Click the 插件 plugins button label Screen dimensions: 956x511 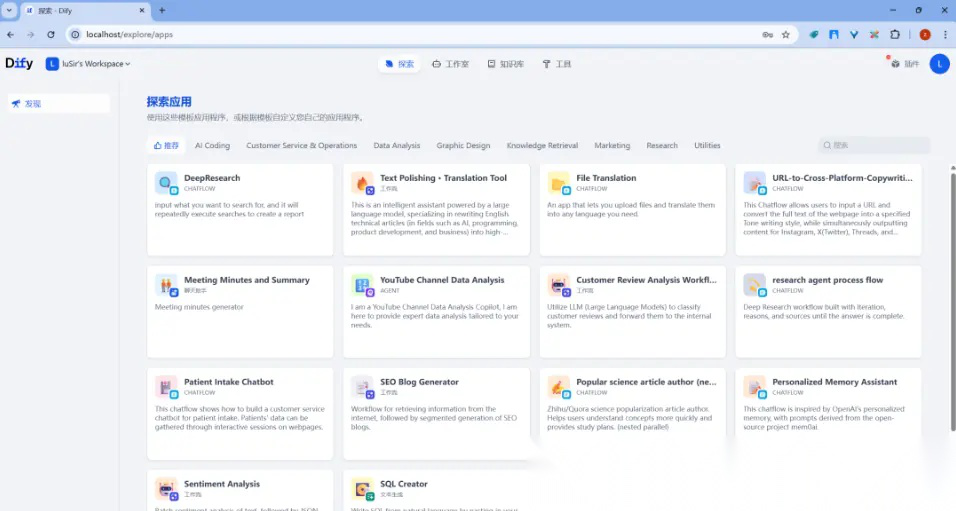[911, 63]
